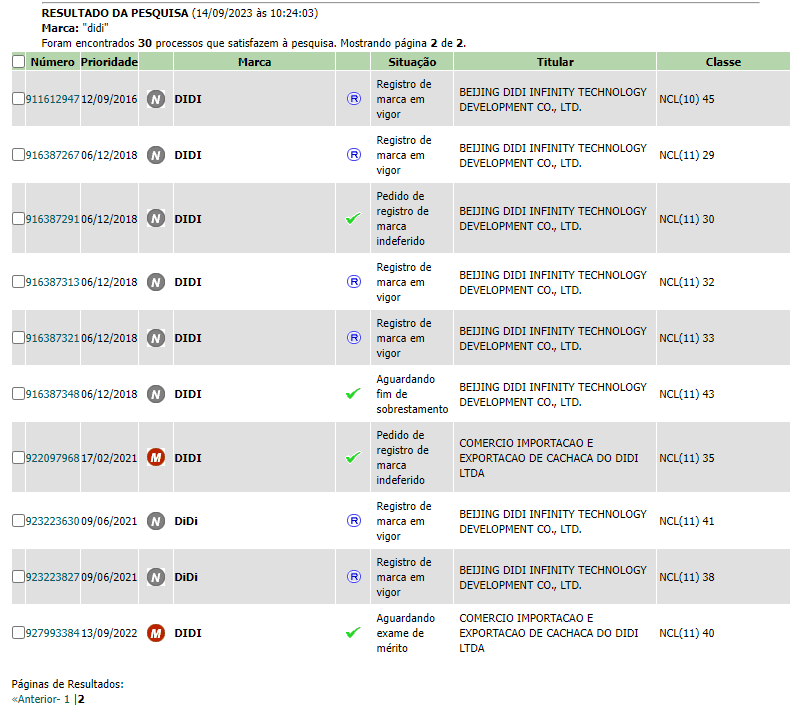Check the box for process 923223827

pyautogui.click(x=18, y=576)
